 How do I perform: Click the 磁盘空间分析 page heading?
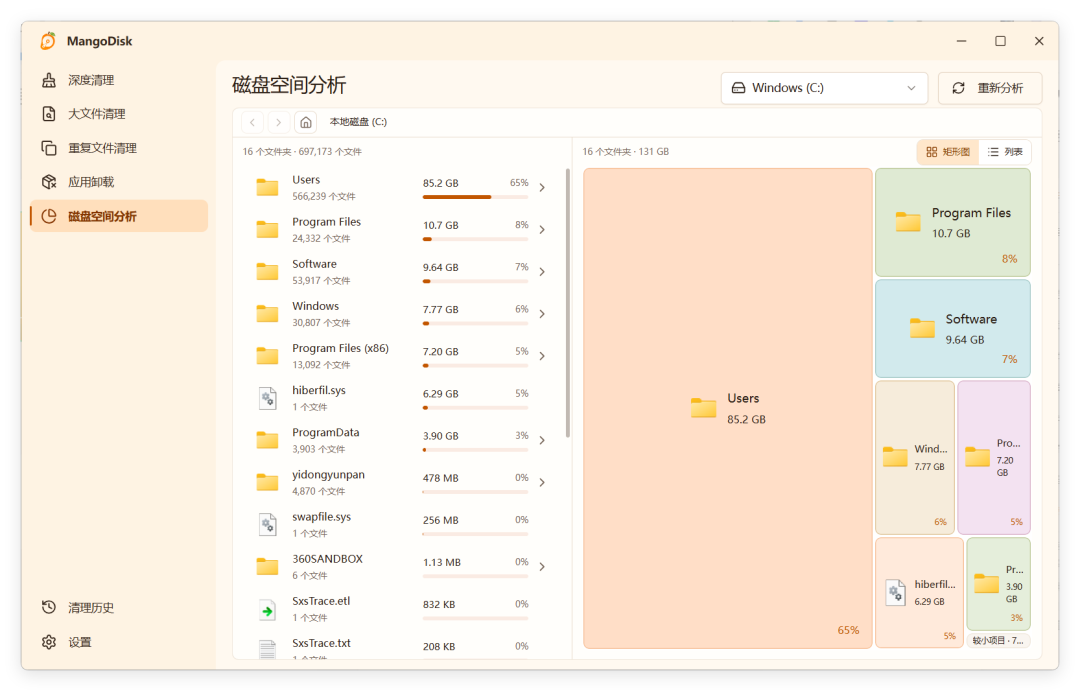pos(289,85)
